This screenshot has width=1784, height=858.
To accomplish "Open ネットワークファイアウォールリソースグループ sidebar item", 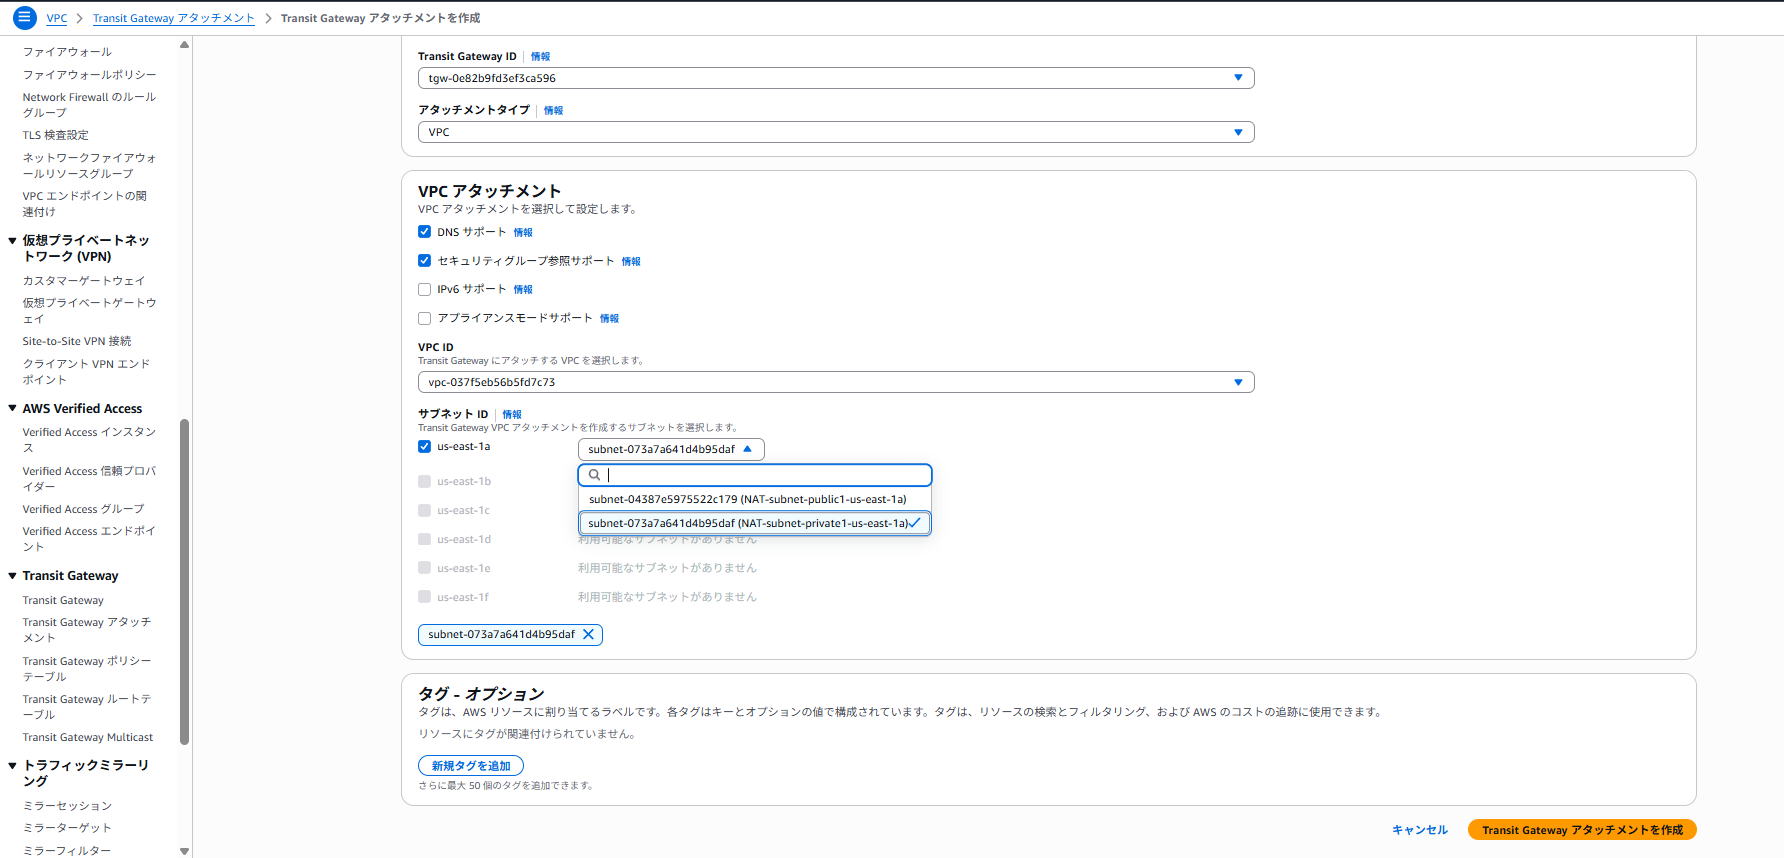I will [x=89, y=166].
